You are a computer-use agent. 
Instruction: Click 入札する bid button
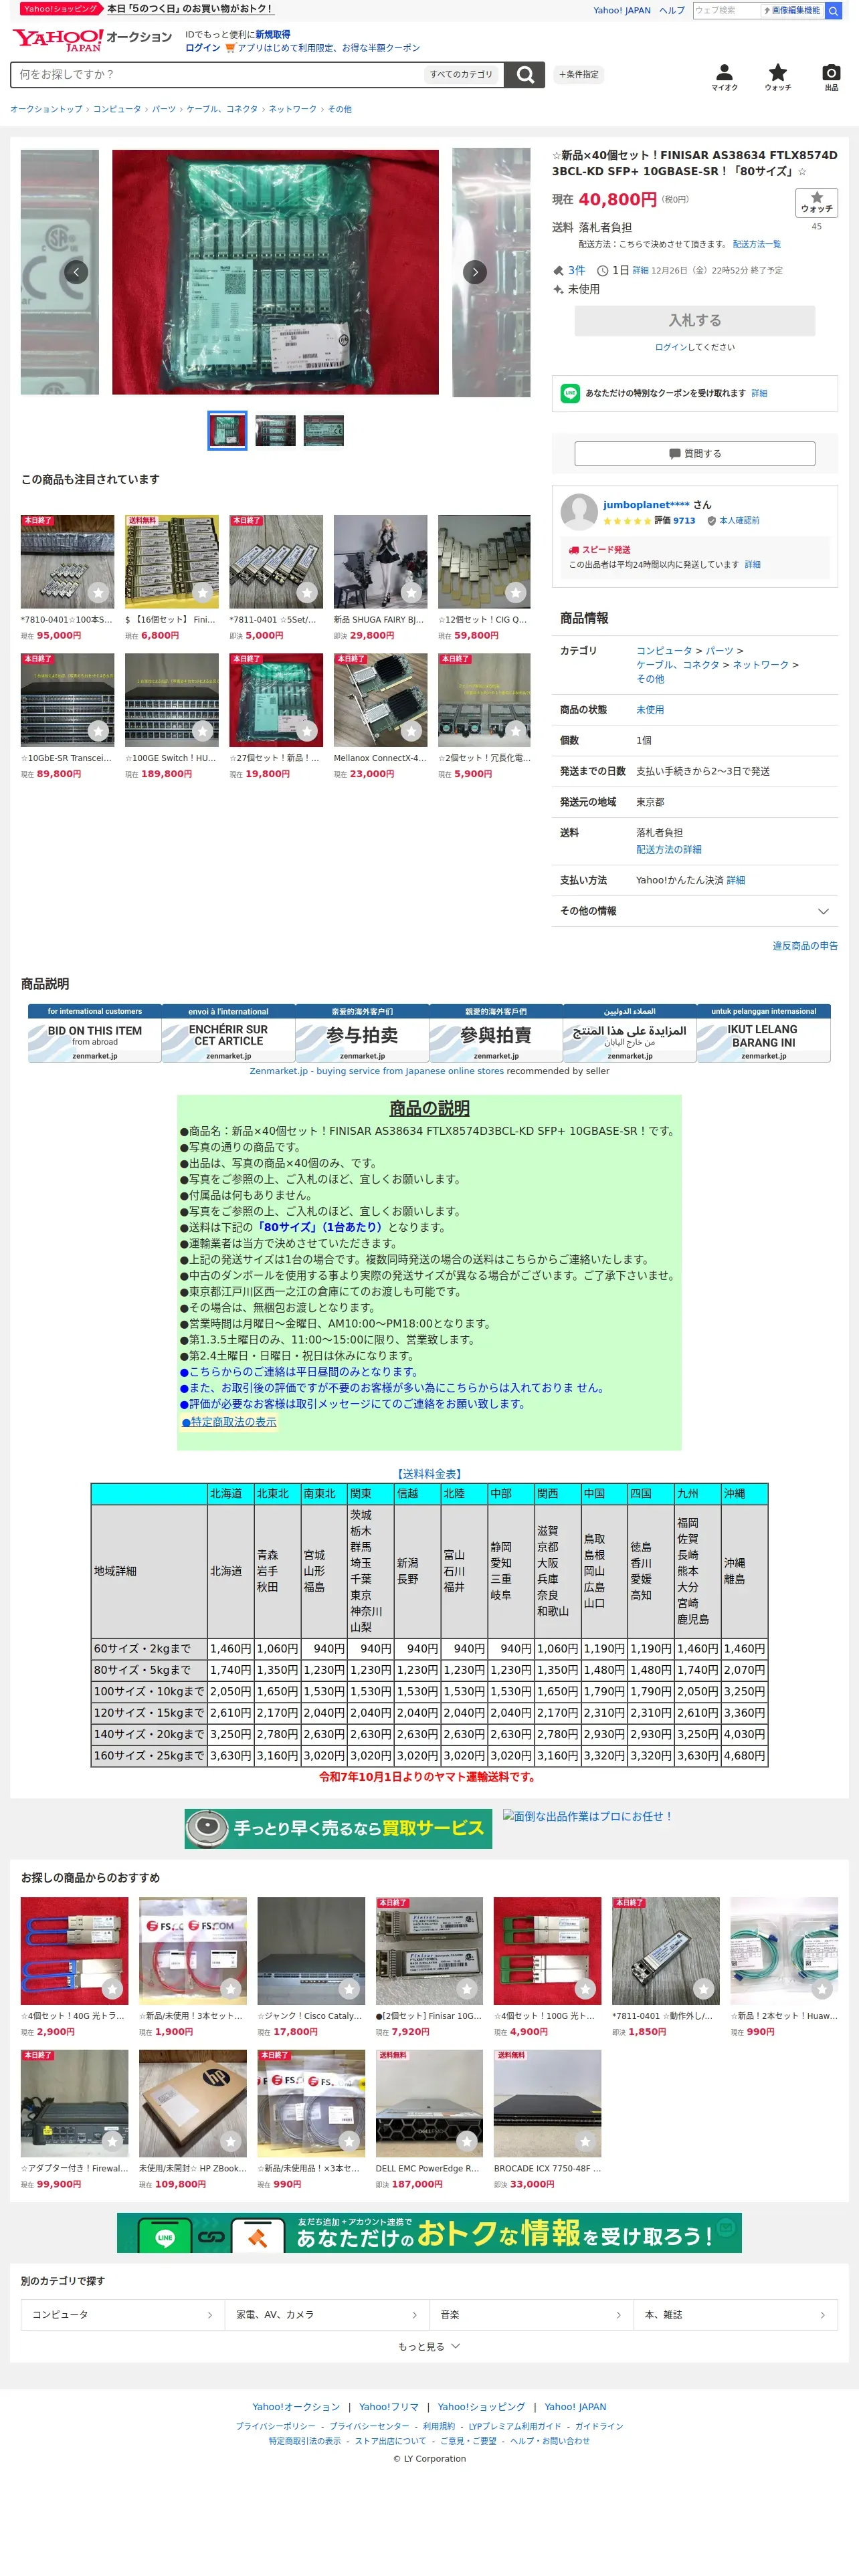pyautogui.click(x=694, y=321)
